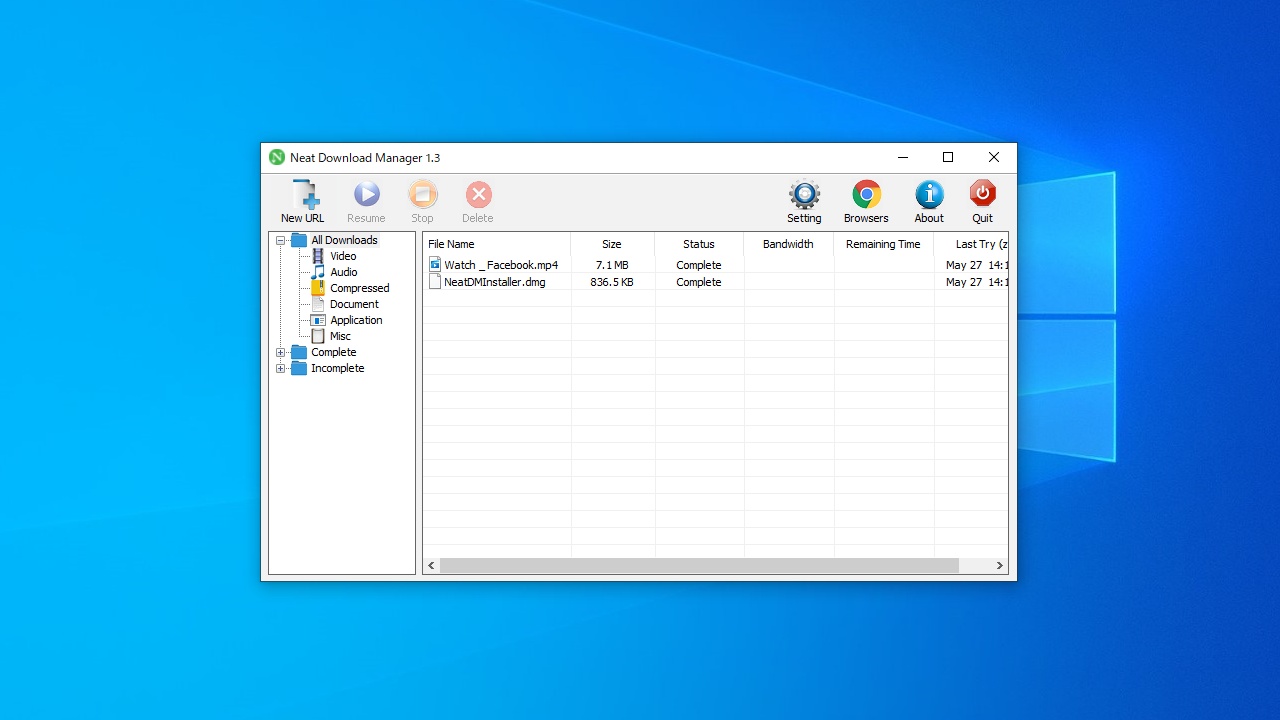Screen dimensions: 1280x720
Task: Click the Resume toolbar icon
Action: click(367, 194)
